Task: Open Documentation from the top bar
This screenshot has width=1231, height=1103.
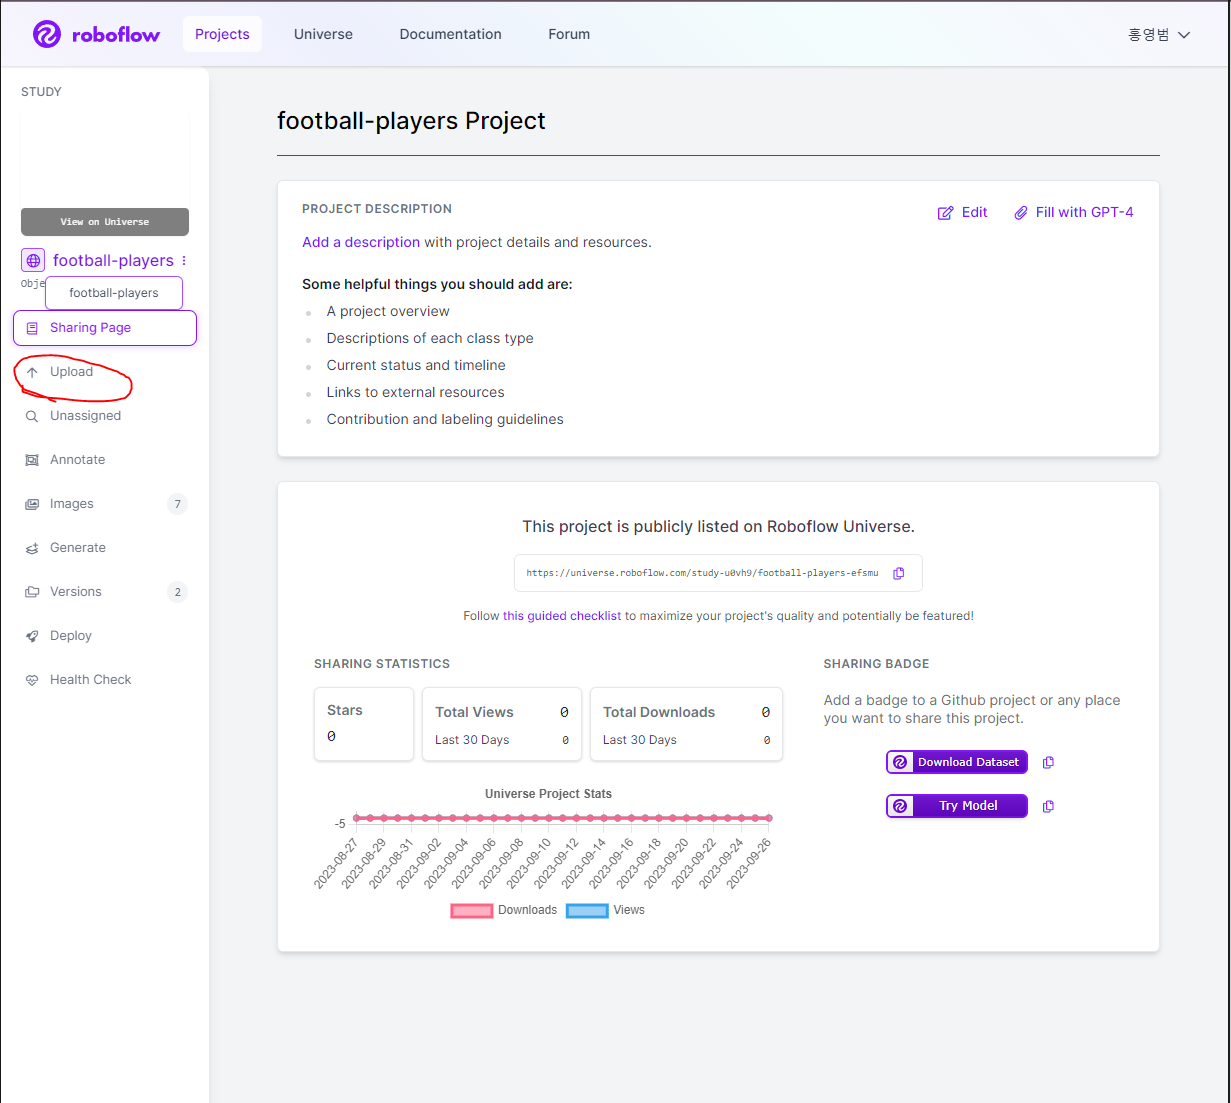Action: click(x=451, y=34)
